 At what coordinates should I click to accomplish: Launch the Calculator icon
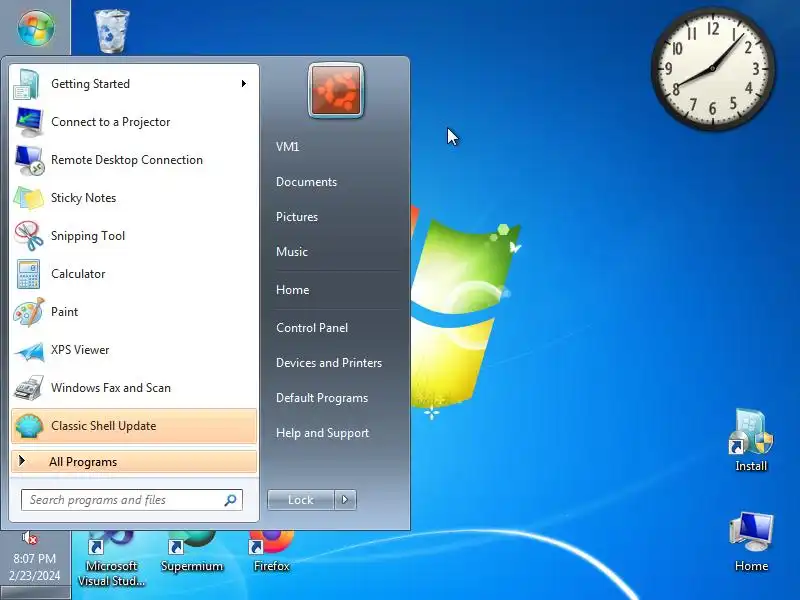tap(28, 274)
